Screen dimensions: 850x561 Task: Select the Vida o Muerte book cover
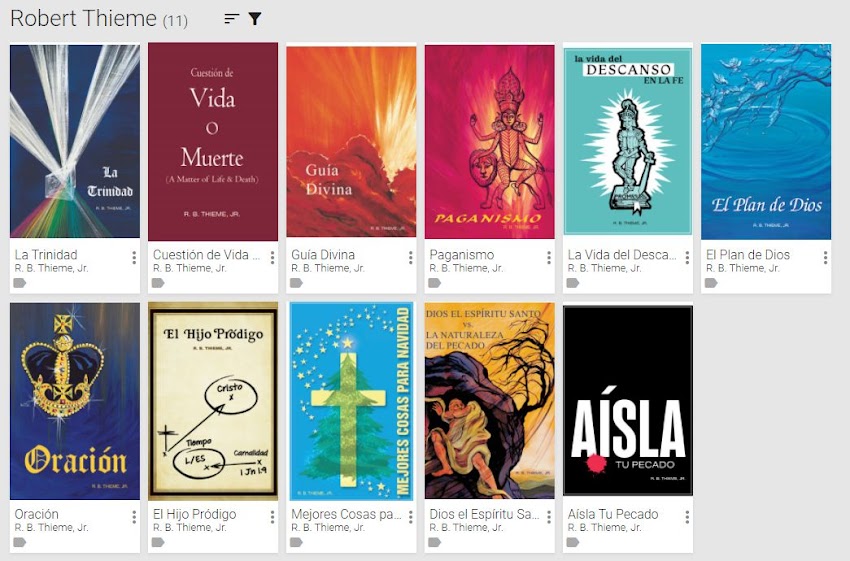(213, 141)
